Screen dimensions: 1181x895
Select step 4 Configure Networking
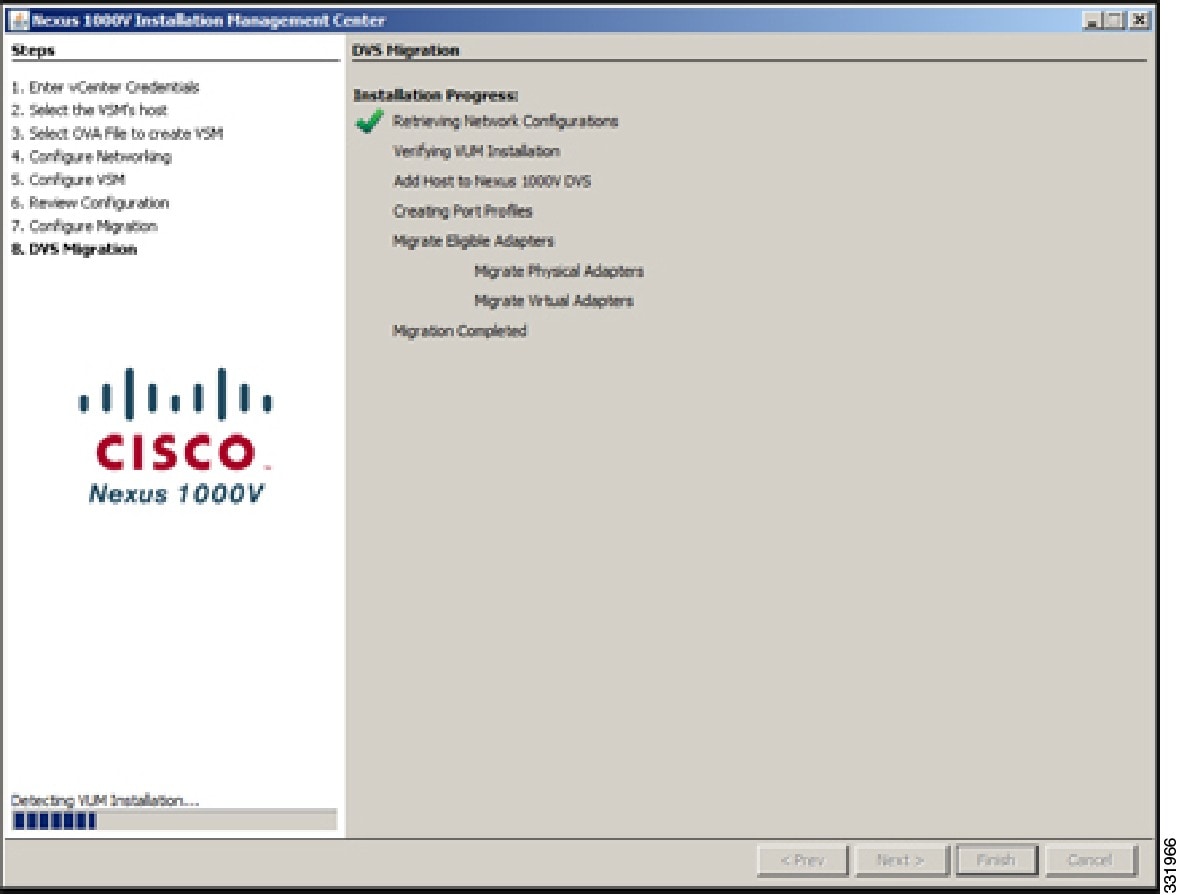click(x=91, y=157)
